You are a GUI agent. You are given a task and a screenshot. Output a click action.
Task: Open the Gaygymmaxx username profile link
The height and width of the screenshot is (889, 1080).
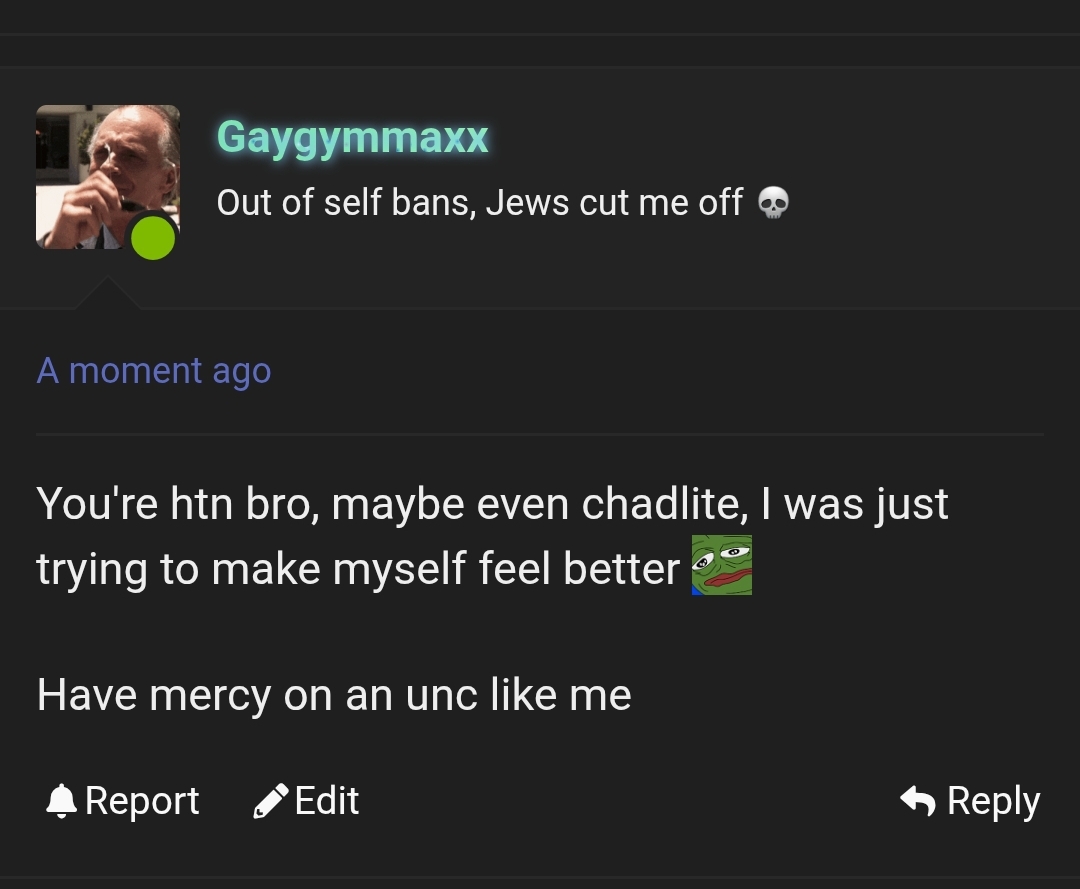tap(353, 137)
